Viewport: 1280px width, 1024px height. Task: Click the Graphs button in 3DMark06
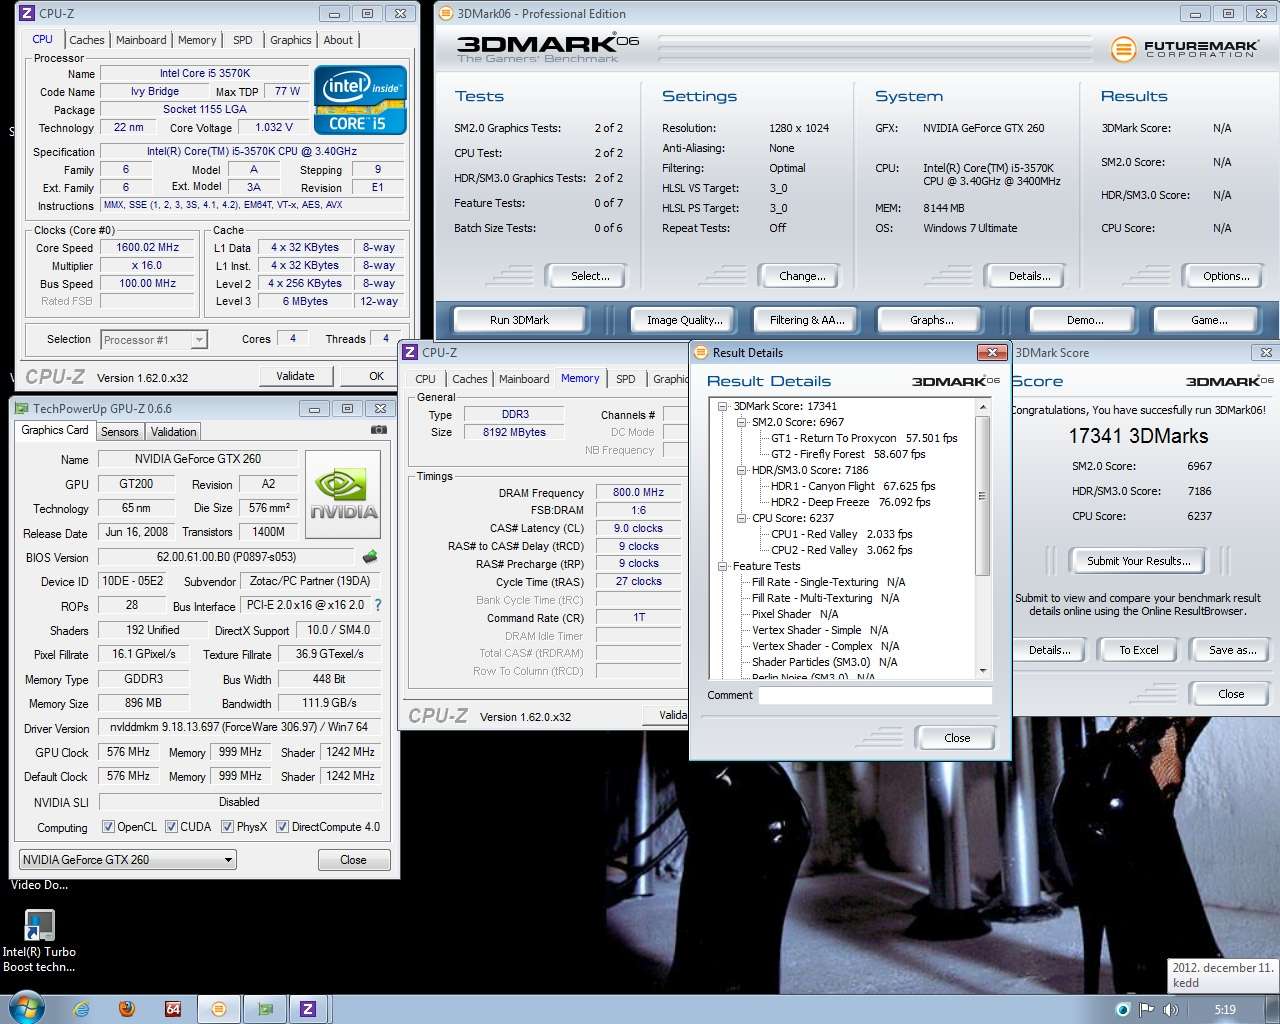pyautogui.click(x=931, y=320)
